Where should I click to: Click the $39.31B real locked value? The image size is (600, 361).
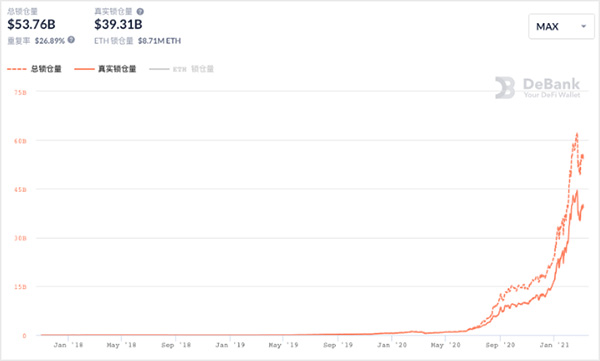coord(118,25)
